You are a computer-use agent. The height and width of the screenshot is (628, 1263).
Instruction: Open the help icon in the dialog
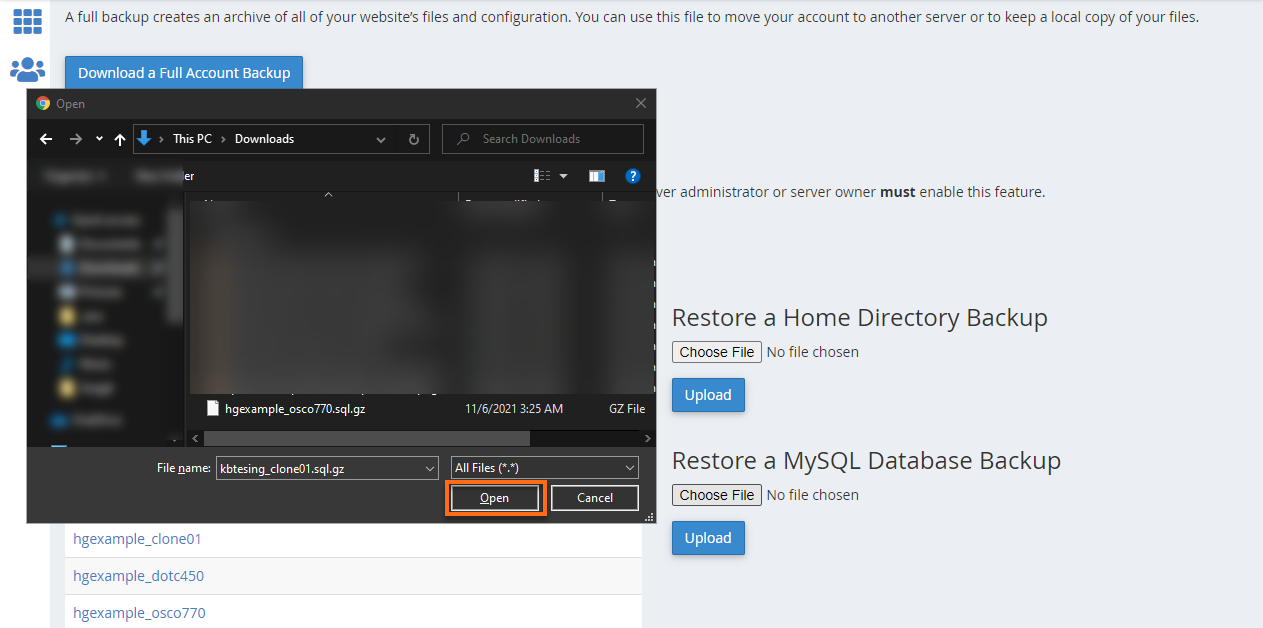[x=633, y=175]
